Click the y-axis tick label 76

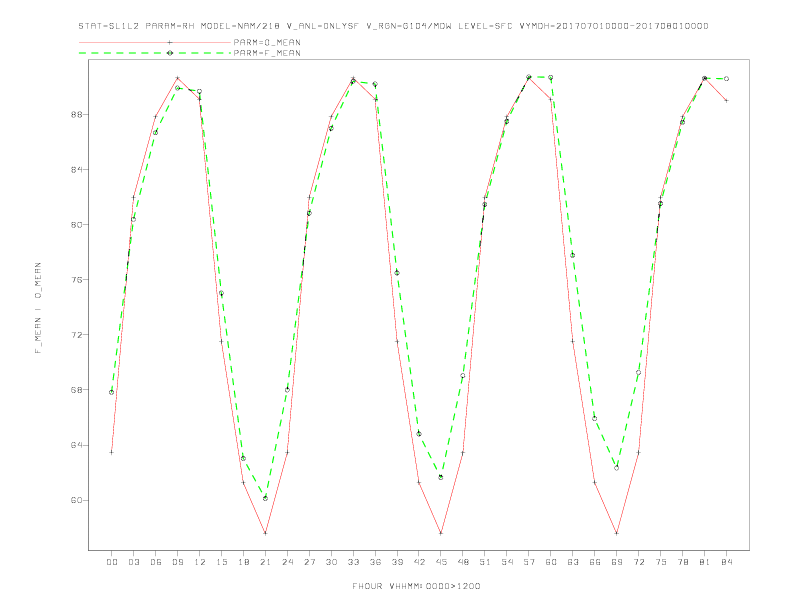coord(77,280)
